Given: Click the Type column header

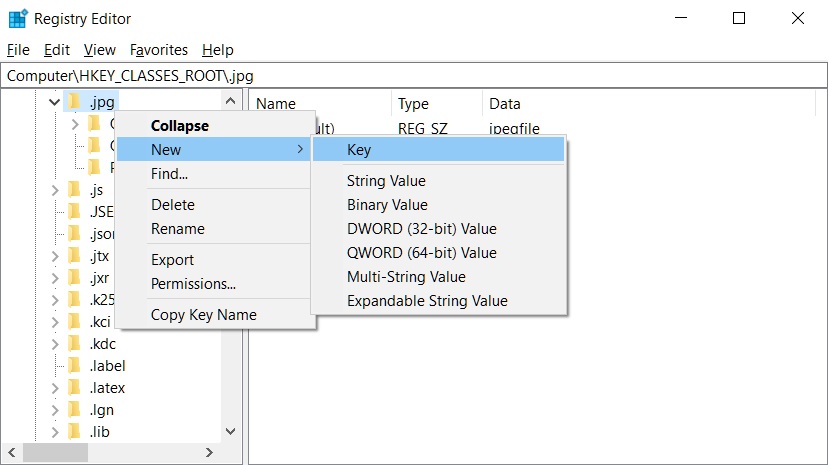Looking at the screenshot, I should click(437, 103).
